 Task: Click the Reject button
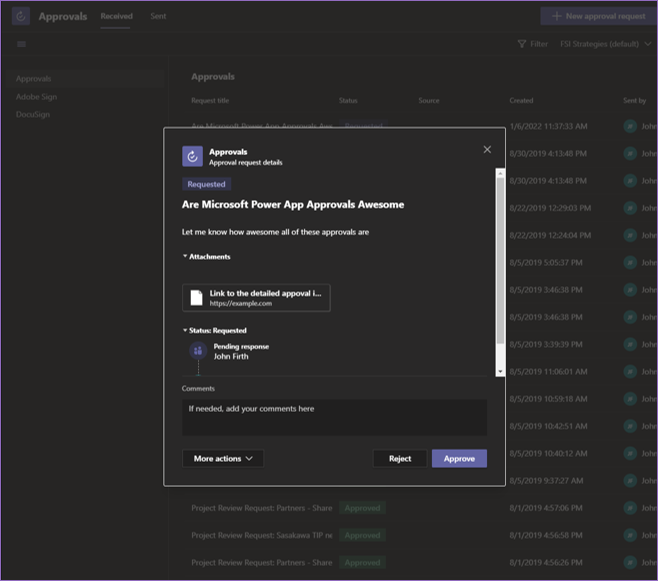400,459
